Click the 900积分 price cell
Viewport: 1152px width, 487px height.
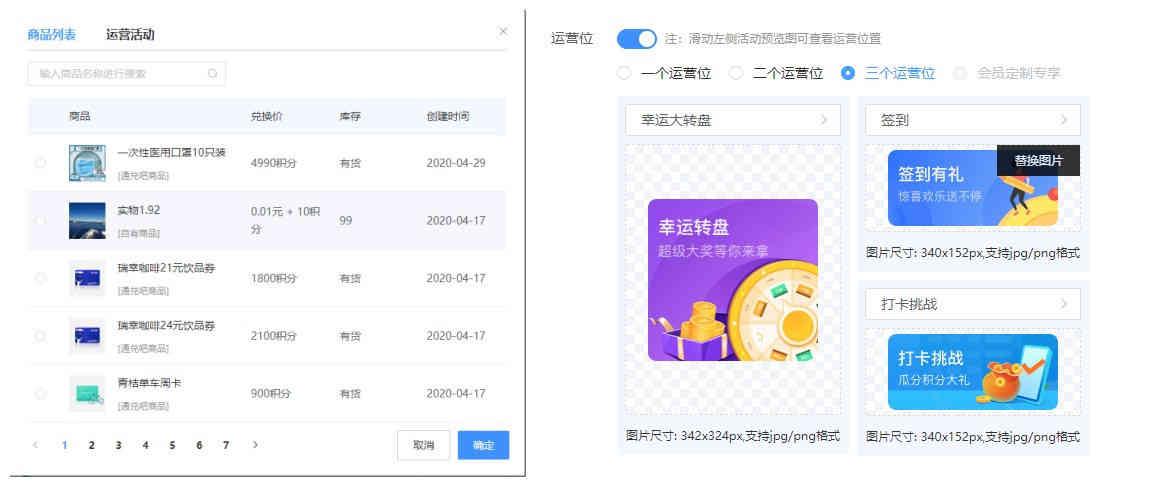(270, 394)
